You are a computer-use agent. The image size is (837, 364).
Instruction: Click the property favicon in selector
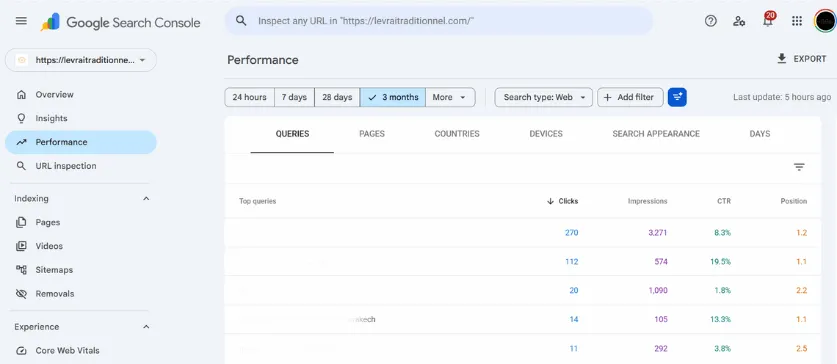(x=21, y=60)
